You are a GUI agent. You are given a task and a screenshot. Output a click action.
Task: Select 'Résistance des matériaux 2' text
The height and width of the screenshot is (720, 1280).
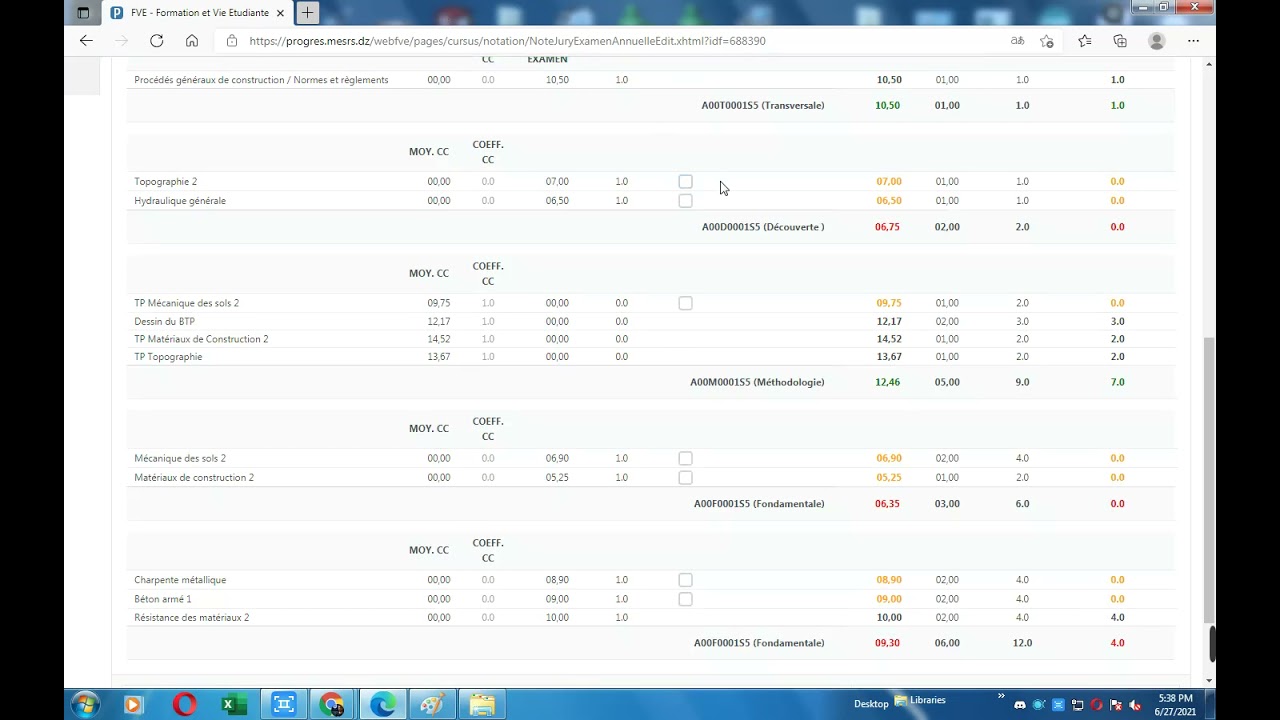[x=192, y=618]
